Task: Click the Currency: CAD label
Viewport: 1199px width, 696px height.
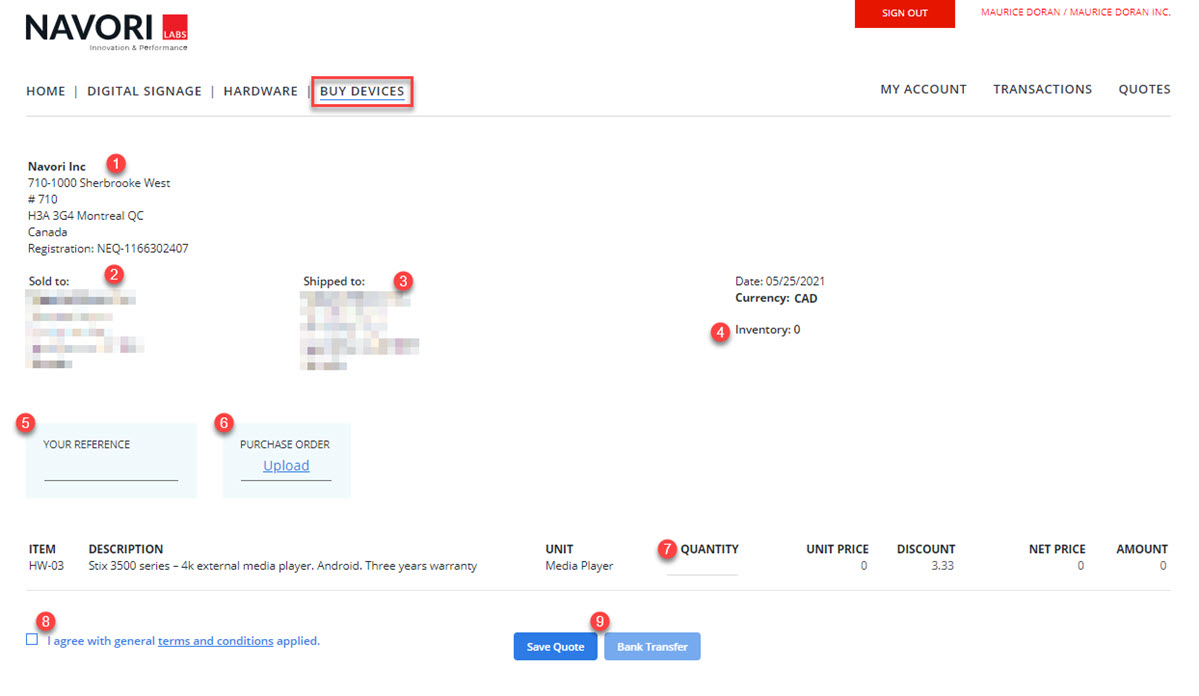Action: (x=776, y=298)
